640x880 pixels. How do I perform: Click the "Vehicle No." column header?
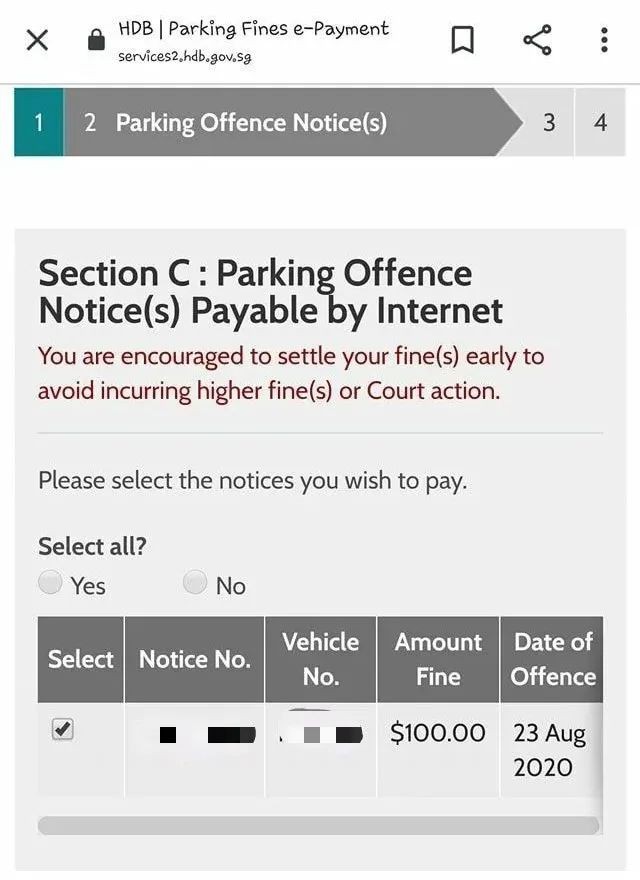[x=321, y=659]
